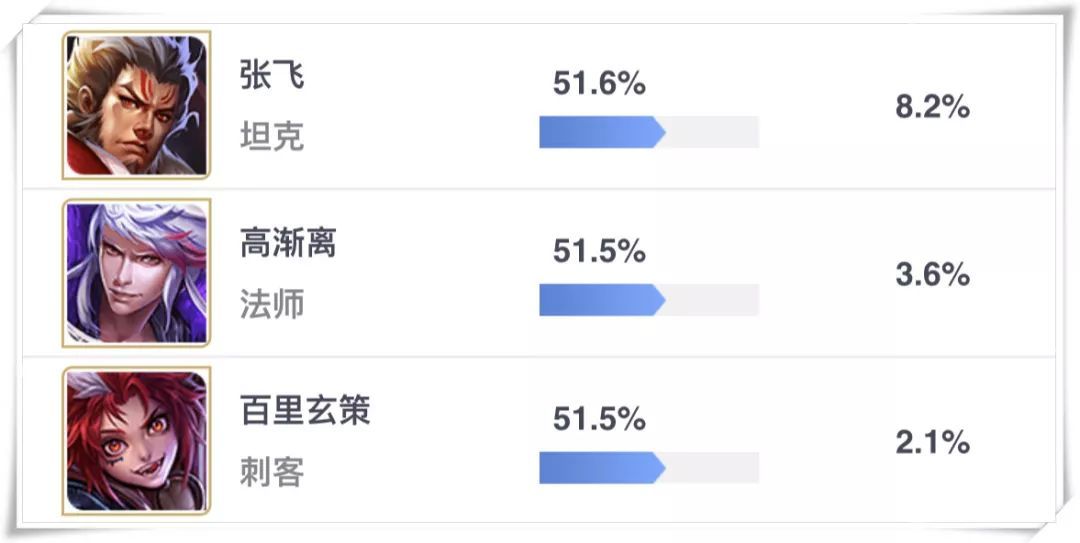1080x543 pixels.
Task: Click Gao Jianli's 51.5% win rate
Action: (599, 252)
